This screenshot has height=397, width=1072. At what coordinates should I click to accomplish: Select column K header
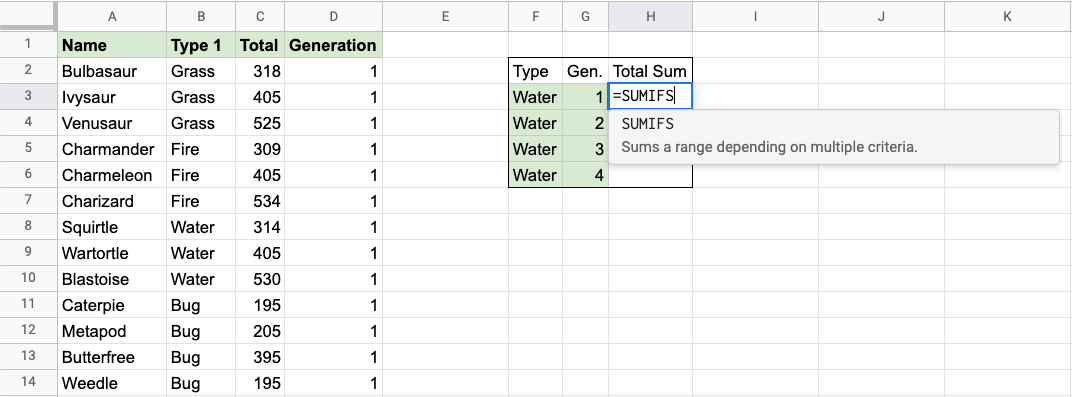pyautogui.click(x=1007, y=16)
